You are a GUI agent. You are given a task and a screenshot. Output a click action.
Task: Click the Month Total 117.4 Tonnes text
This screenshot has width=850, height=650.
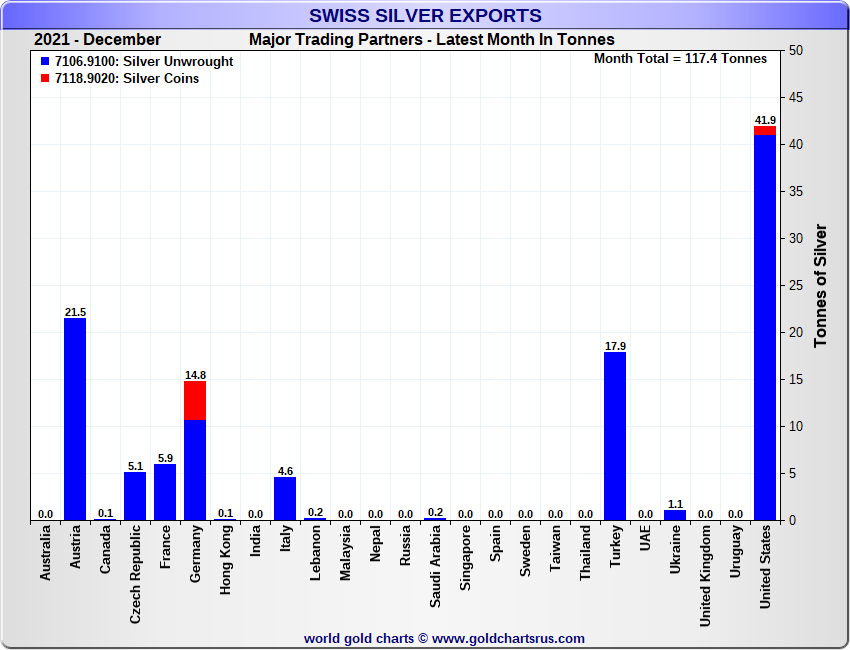pyautogui.click(x=680, y=59)
